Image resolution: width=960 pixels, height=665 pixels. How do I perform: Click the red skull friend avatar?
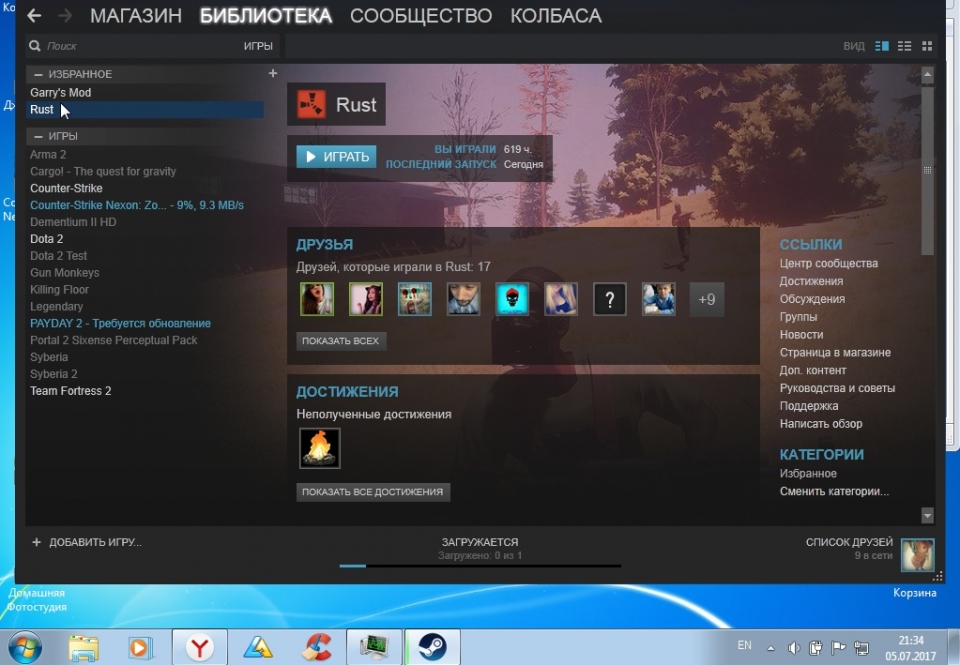point(512,299)
